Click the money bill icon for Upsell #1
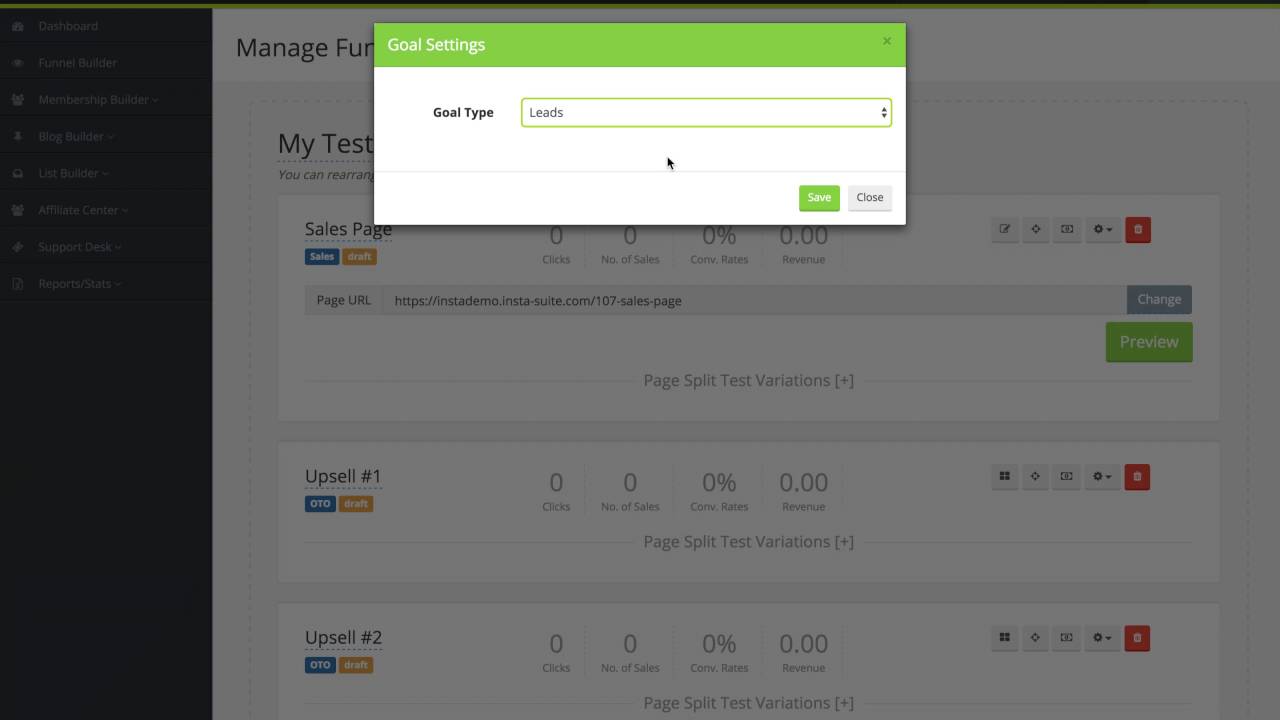Screen dimensions: 1280x720 pyautogui.click(x=1067, y=477)
